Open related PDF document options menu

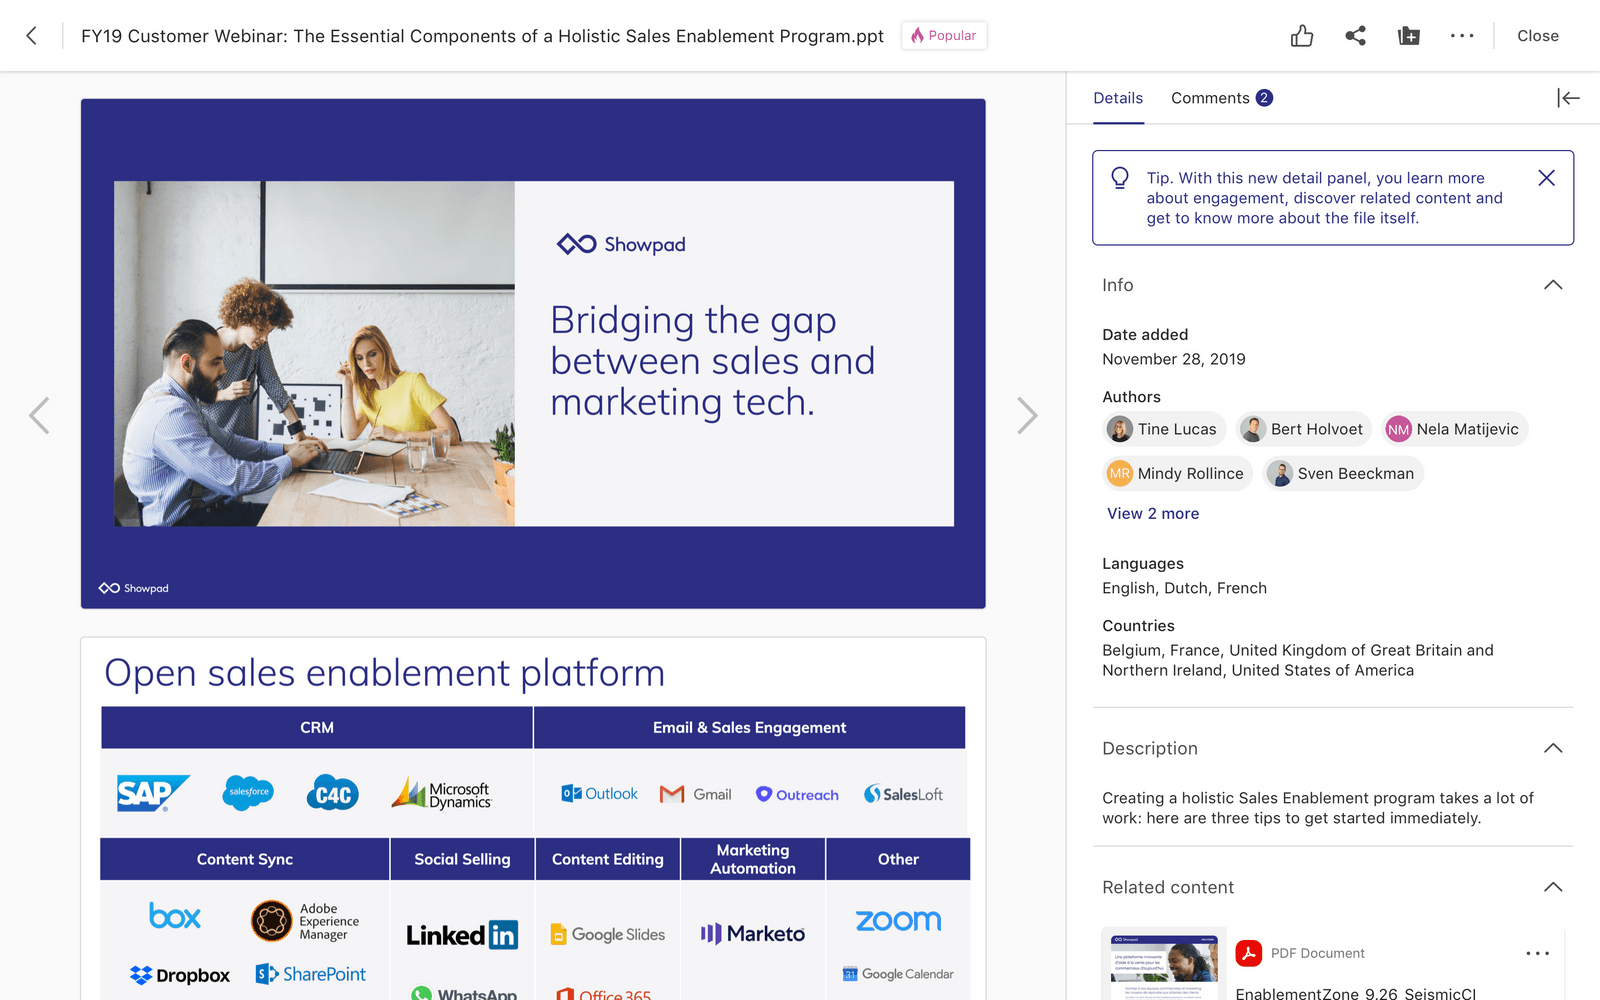click(x=1537, y=954)
